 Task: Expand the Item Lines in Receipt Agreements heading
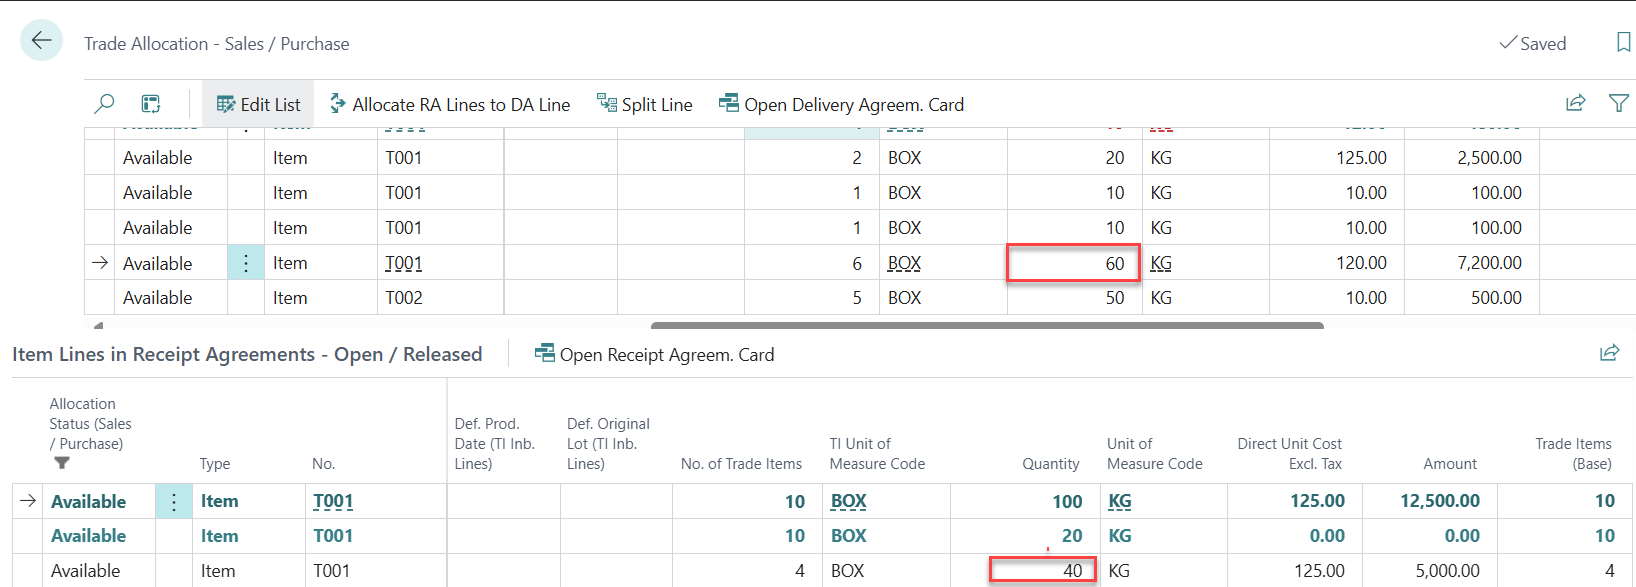coord(247,354)
